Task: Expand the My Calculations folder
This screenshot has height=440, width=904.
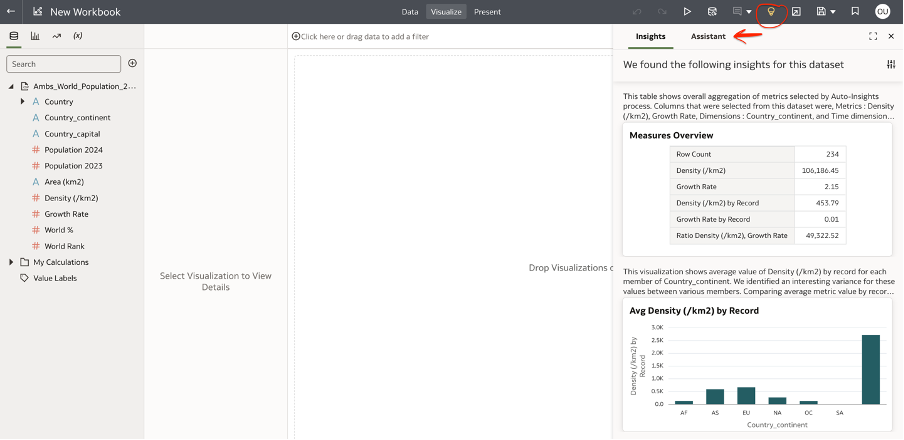Action: pyautogui.click(x=12, y=262)
